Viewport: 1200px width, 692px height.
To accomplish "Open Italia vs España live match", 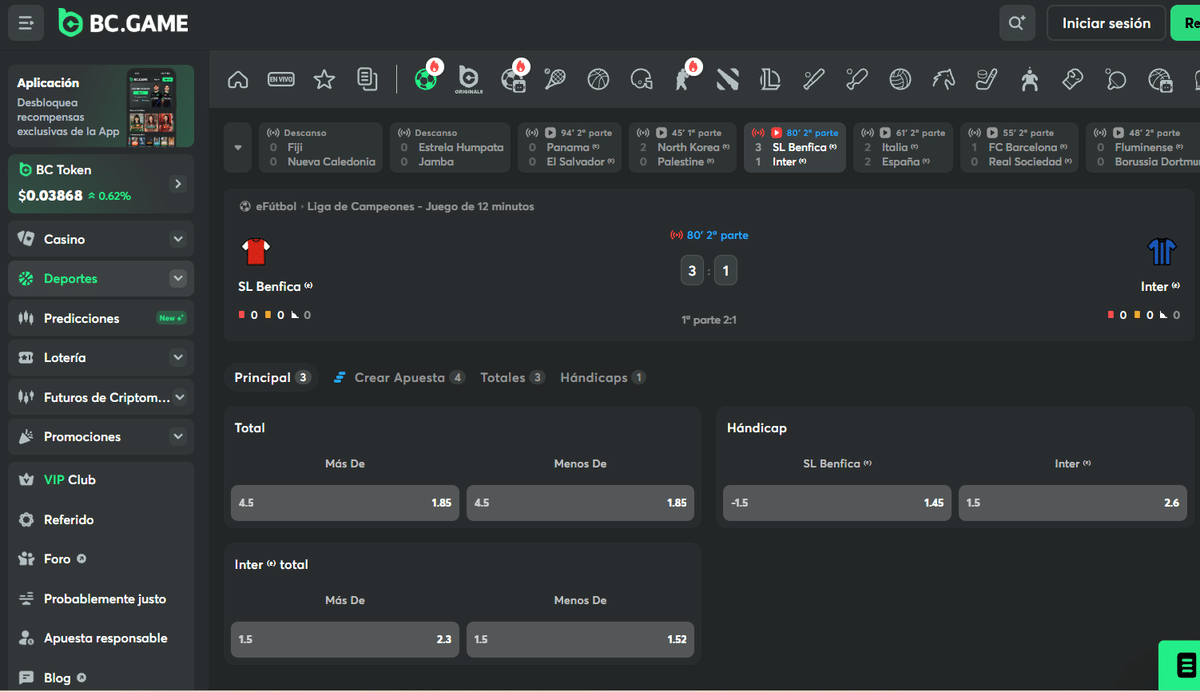I will click(904, 148).
